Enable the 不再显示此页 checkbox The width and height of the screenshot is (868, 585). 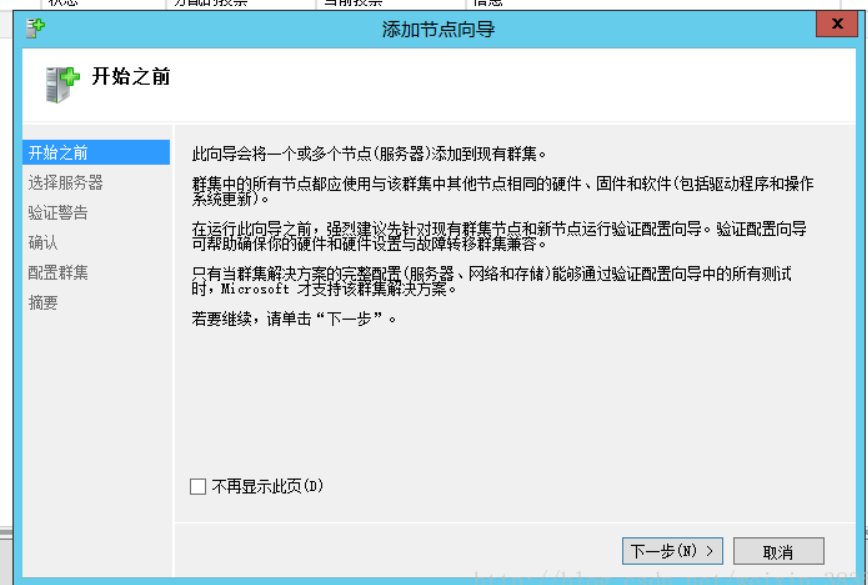[198, 486]
